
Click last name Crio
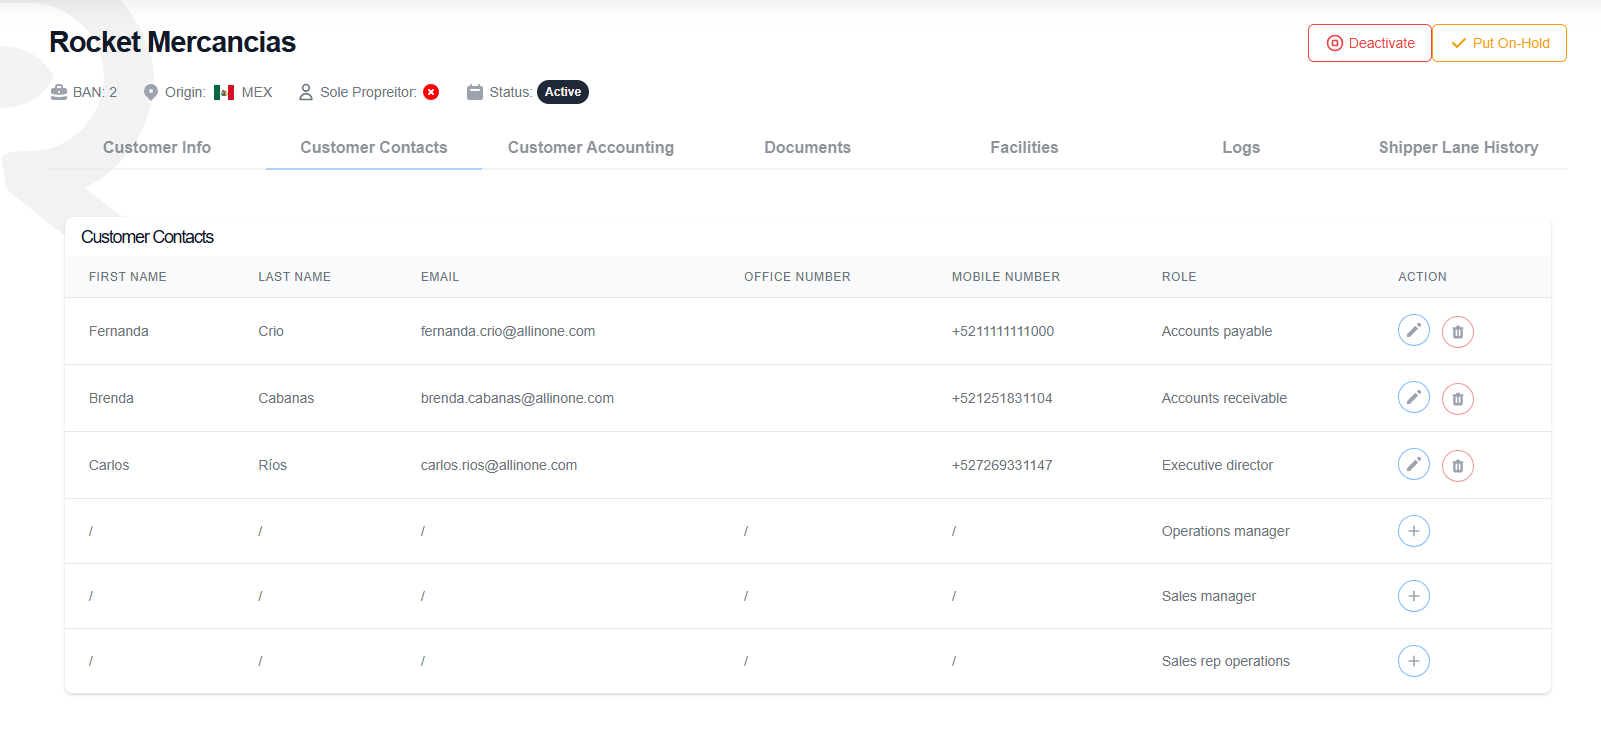pos(271,331)
